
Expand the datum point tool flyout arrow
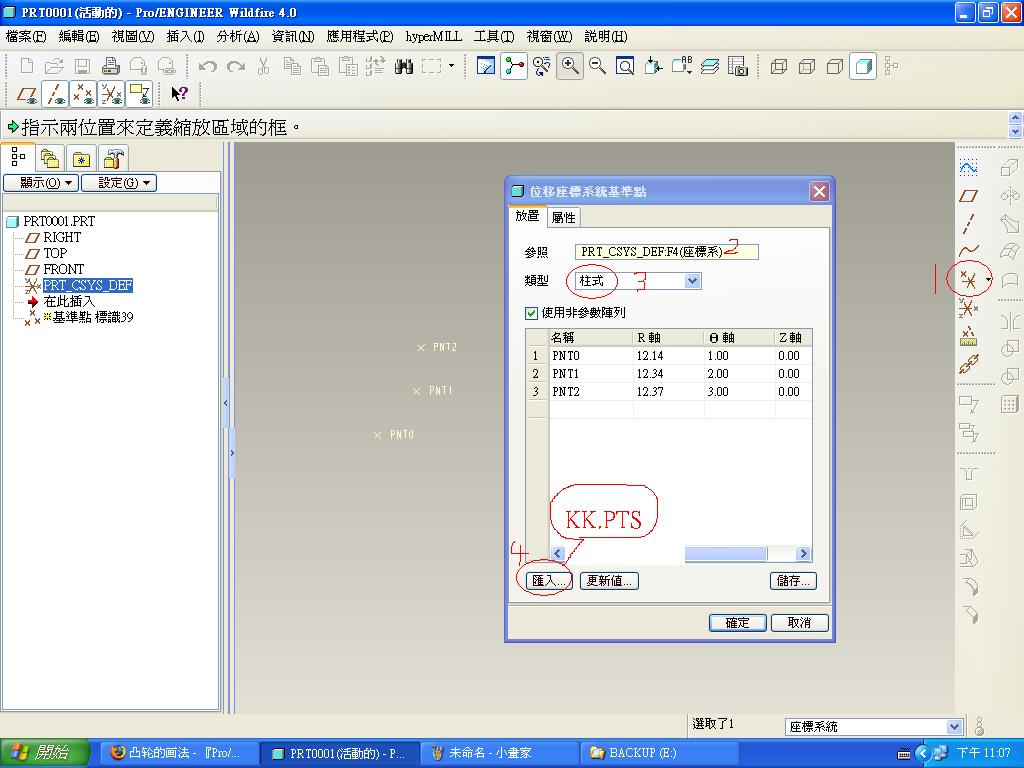989,280
